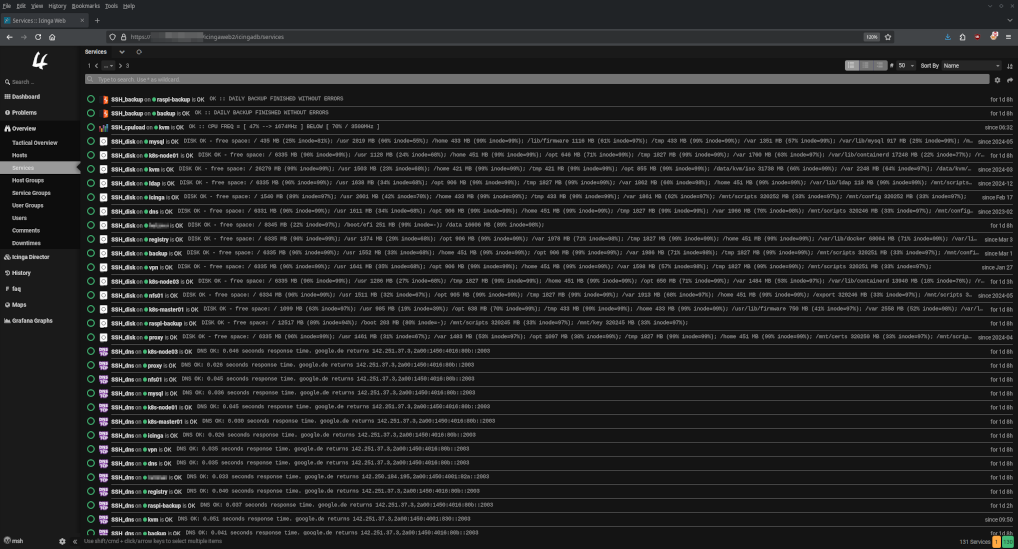The image size is (1018, 549).
Task: Collapse the sidebar with the double-arrow icon
Action: click(x=76, y=541)
